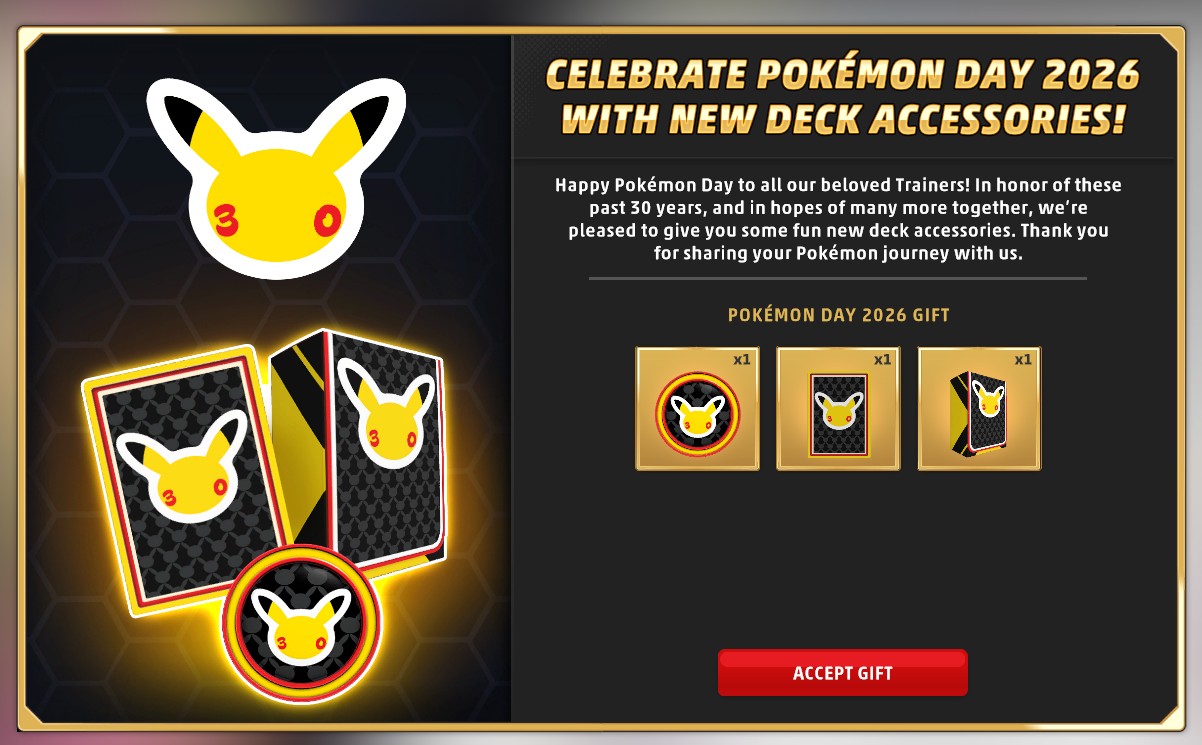Select the deck box gift tile
Screen dimensions: 1202x745
tap(979, 408)
